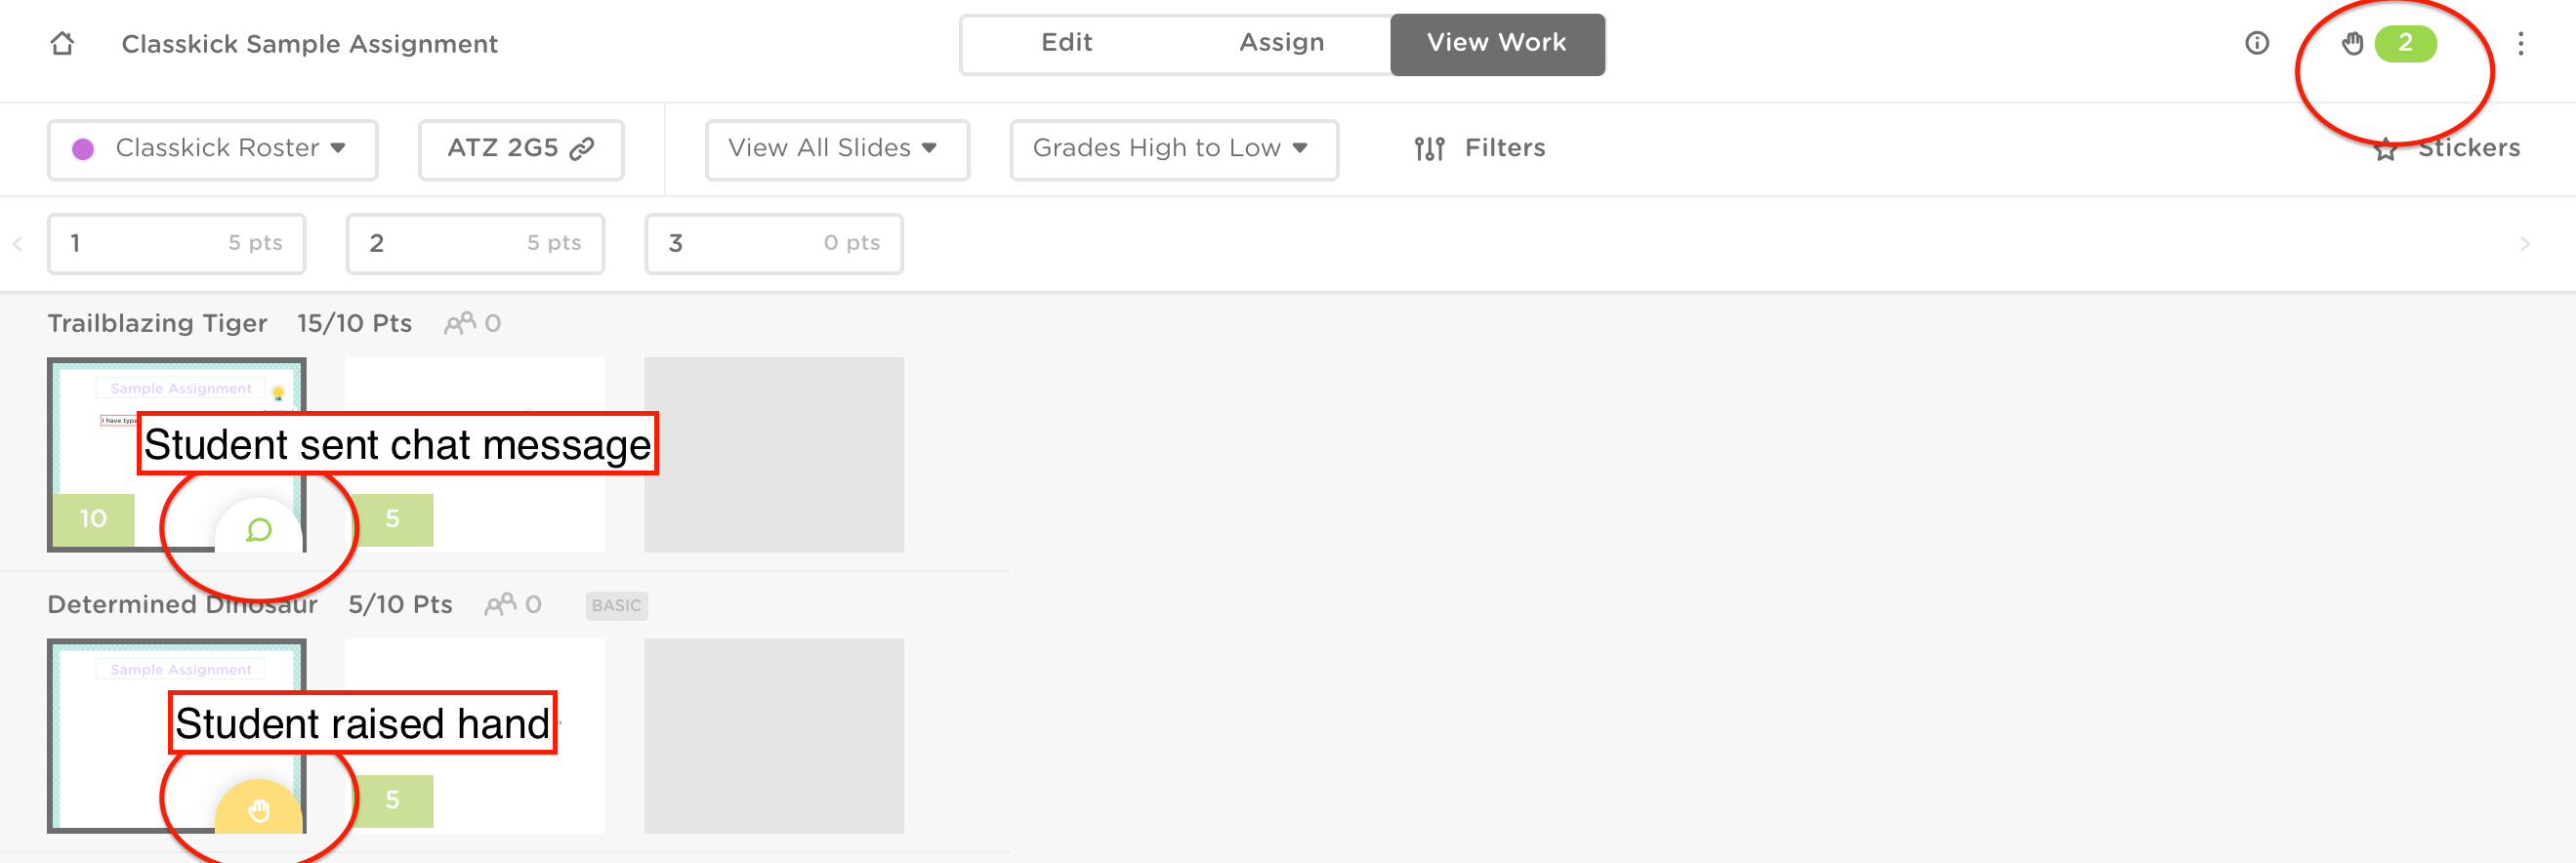Open the info icon in header
Screen dimensions: 2576x863
[2256, 43]
